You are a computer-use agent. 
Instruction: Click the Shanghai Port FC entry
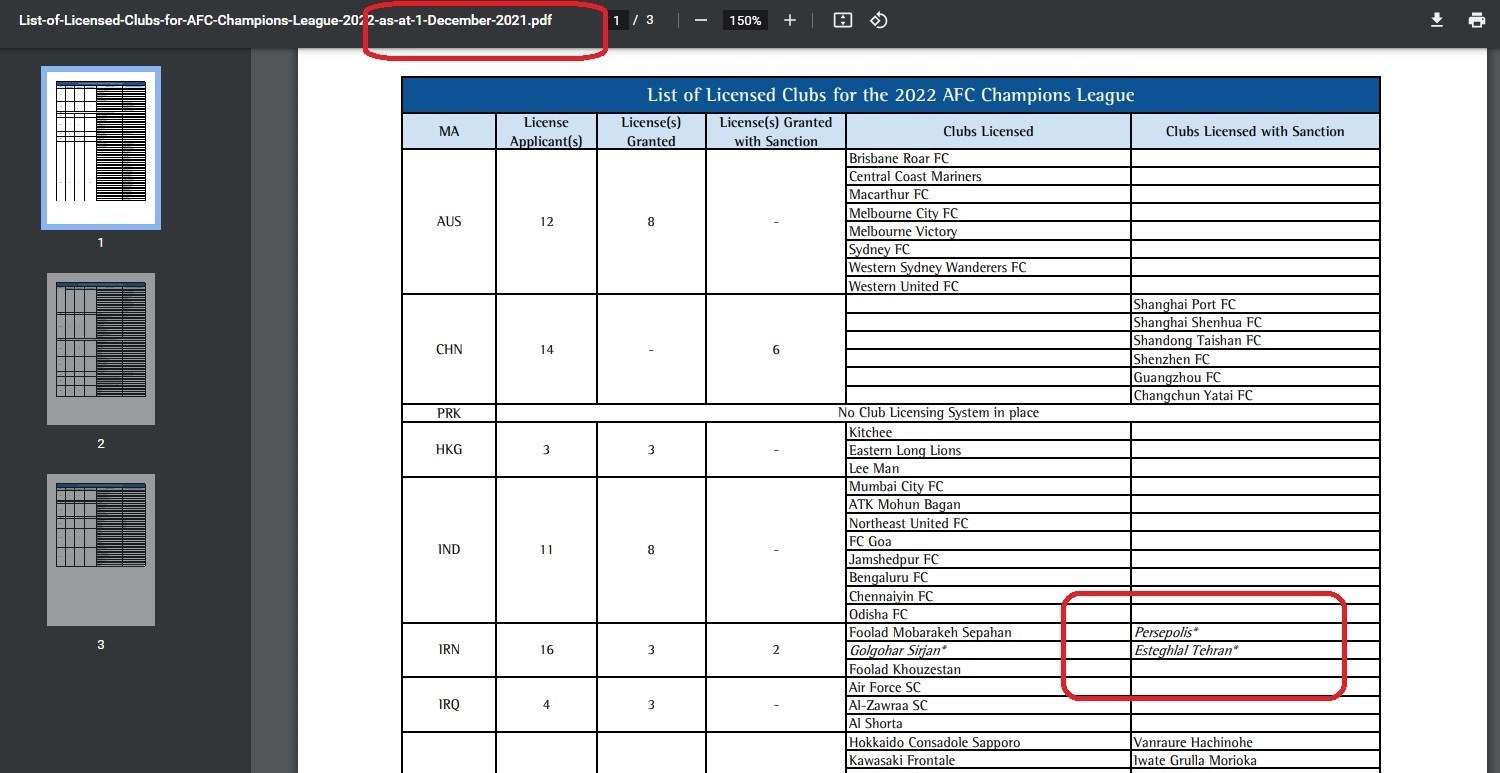[x=1184, y=304]
